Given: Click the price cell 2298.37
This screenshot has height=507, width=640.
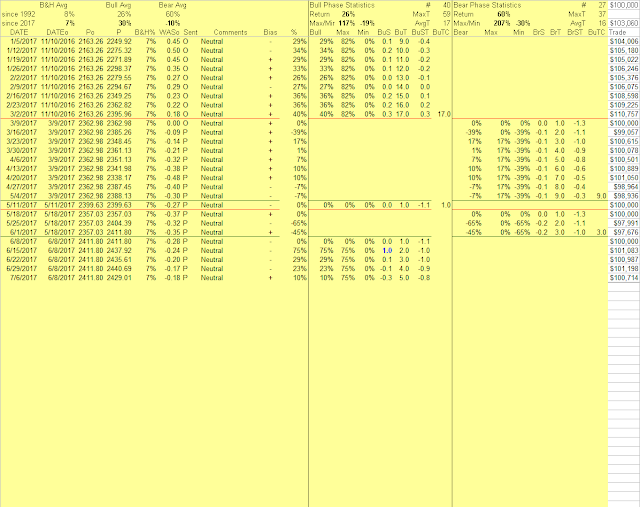Looking at the screenshot, I should pyautogui.click(x=119, y=69).
